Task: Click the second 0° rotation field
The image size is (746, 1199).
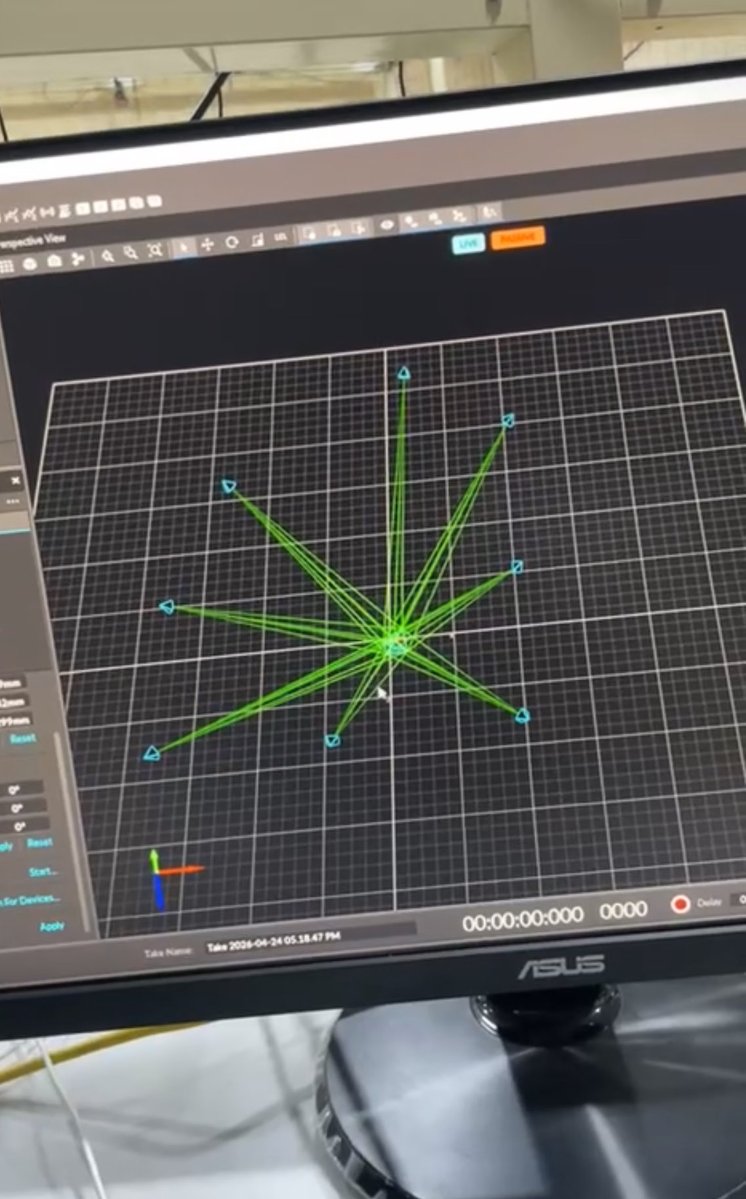Action: [x=21, y=807]
